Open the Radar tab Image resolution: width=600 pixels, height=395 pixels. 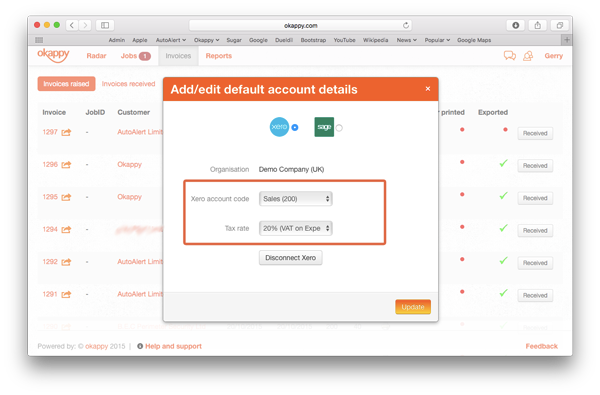pos(96,56)
